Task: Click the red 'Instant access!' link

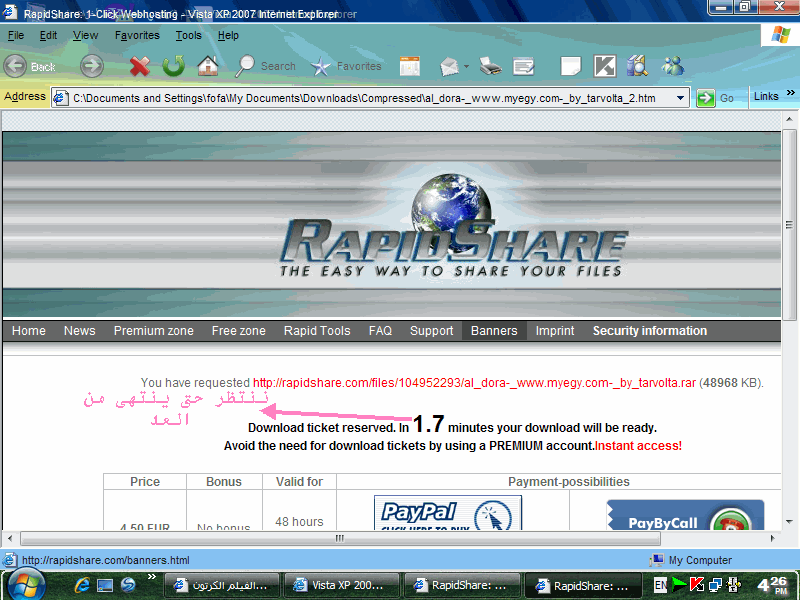Action: click(x=638, y=445)
